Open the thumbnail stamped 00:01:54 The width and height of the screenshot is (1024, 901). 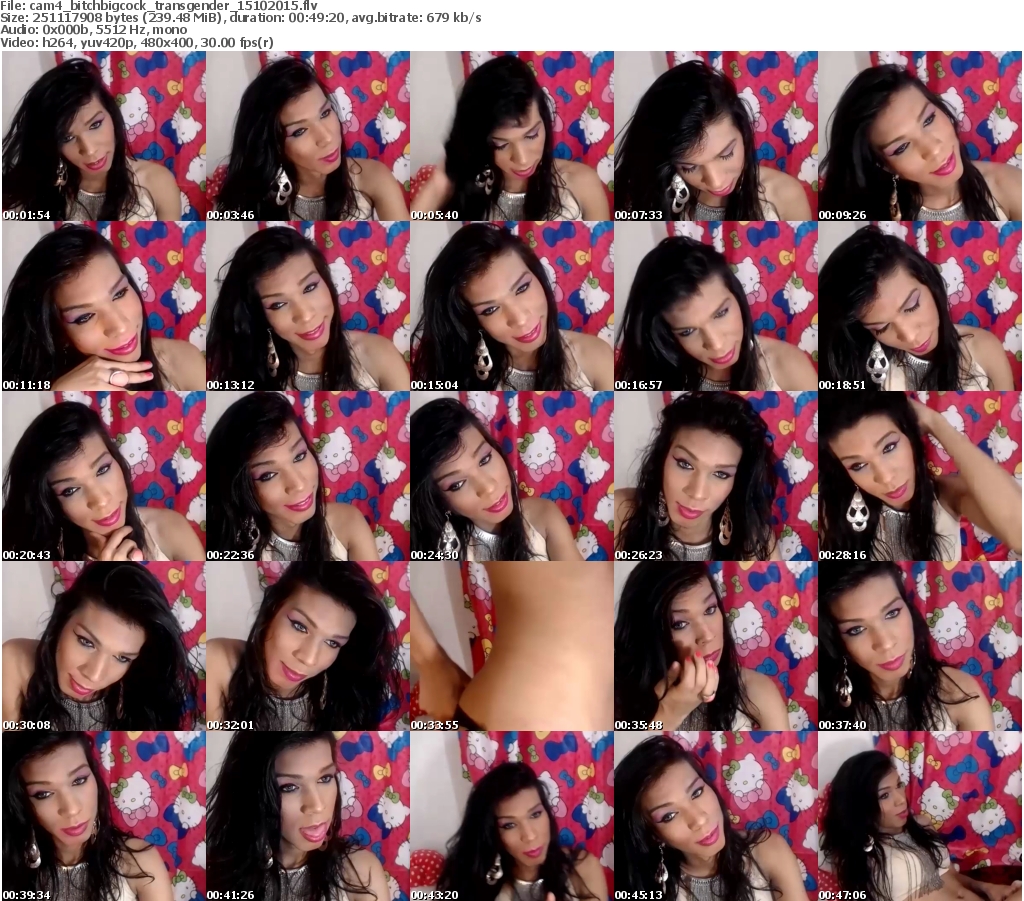pyautogui.click(x=104, y=136)
